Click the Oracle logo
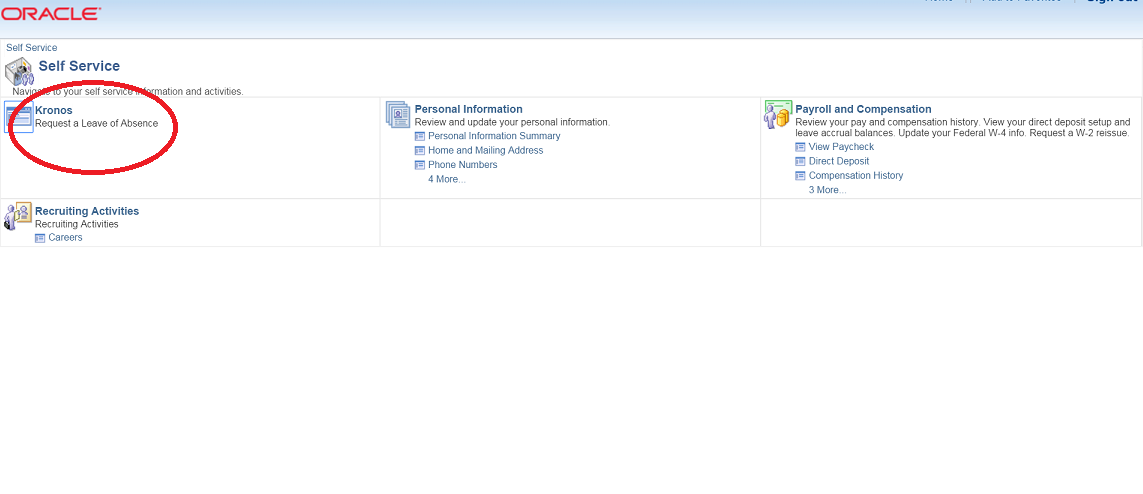This screenshot has height=494, width=1143. [51, 14]
